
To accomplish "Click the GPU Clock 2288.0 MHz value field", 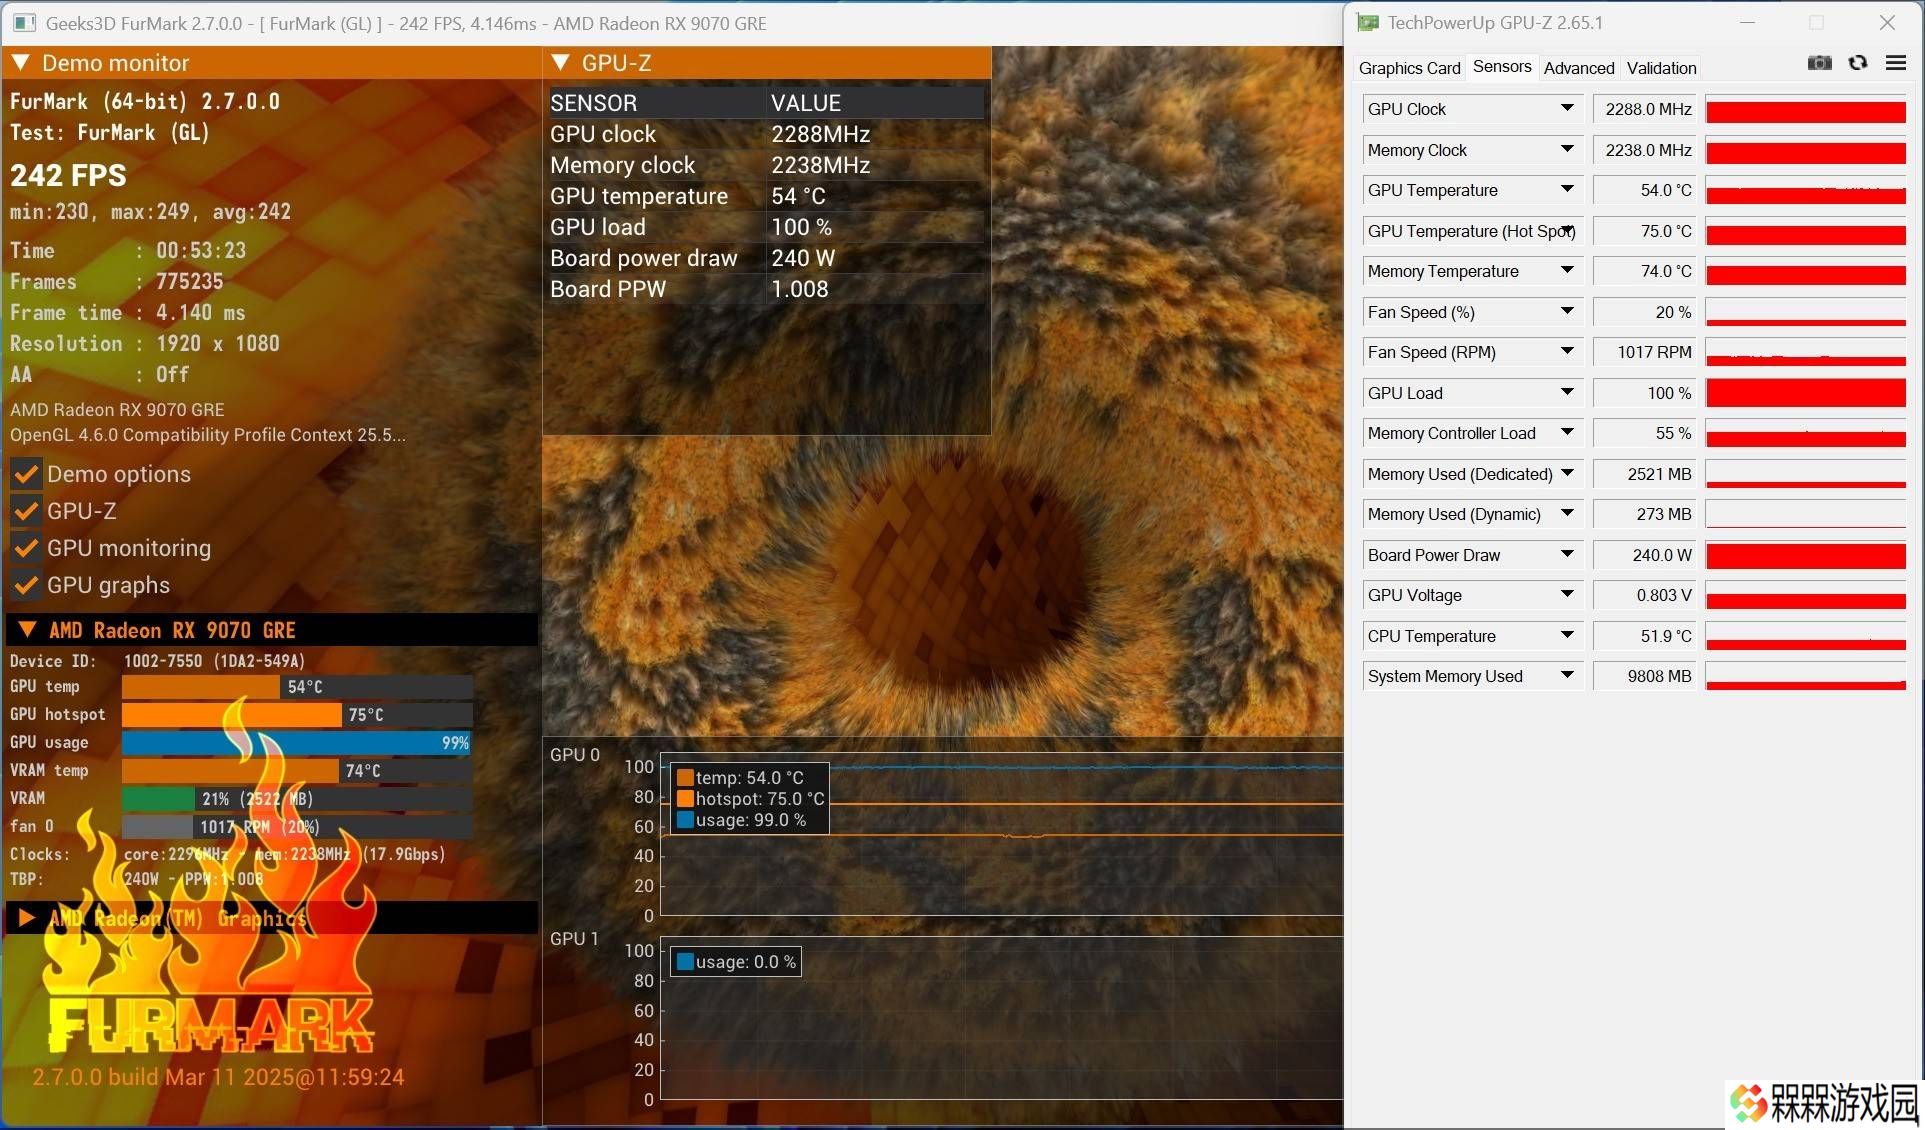I will (1645, 109).
